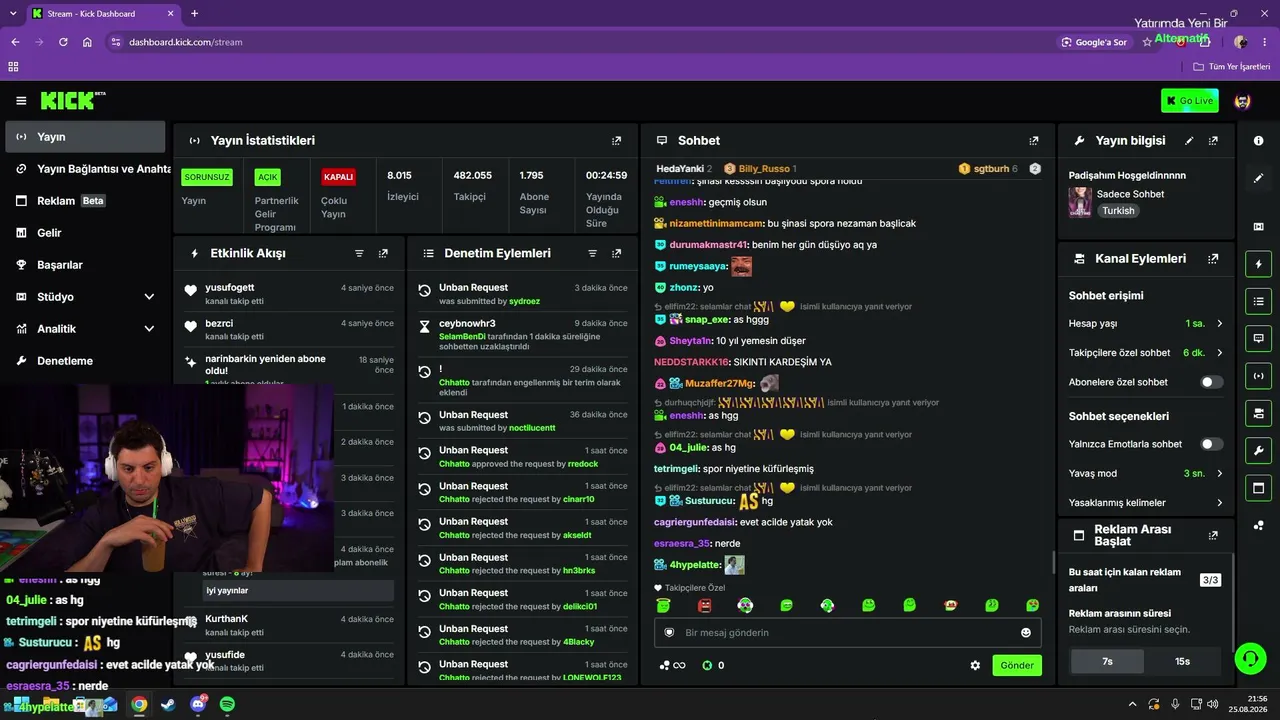Screen dimensions: 1280x720
Task: Click pinned chatter HedaYanki in chat header
Action: point(680,169)
